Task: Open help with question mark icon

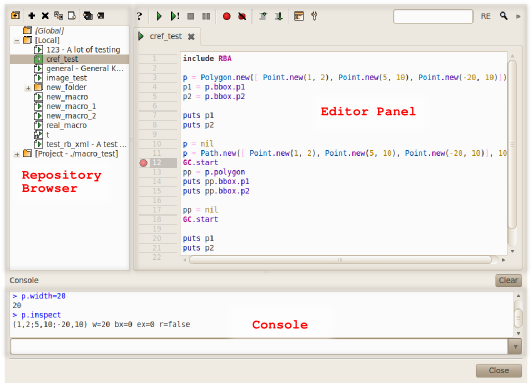Action: pyautogui.click(x=139, y=16)
